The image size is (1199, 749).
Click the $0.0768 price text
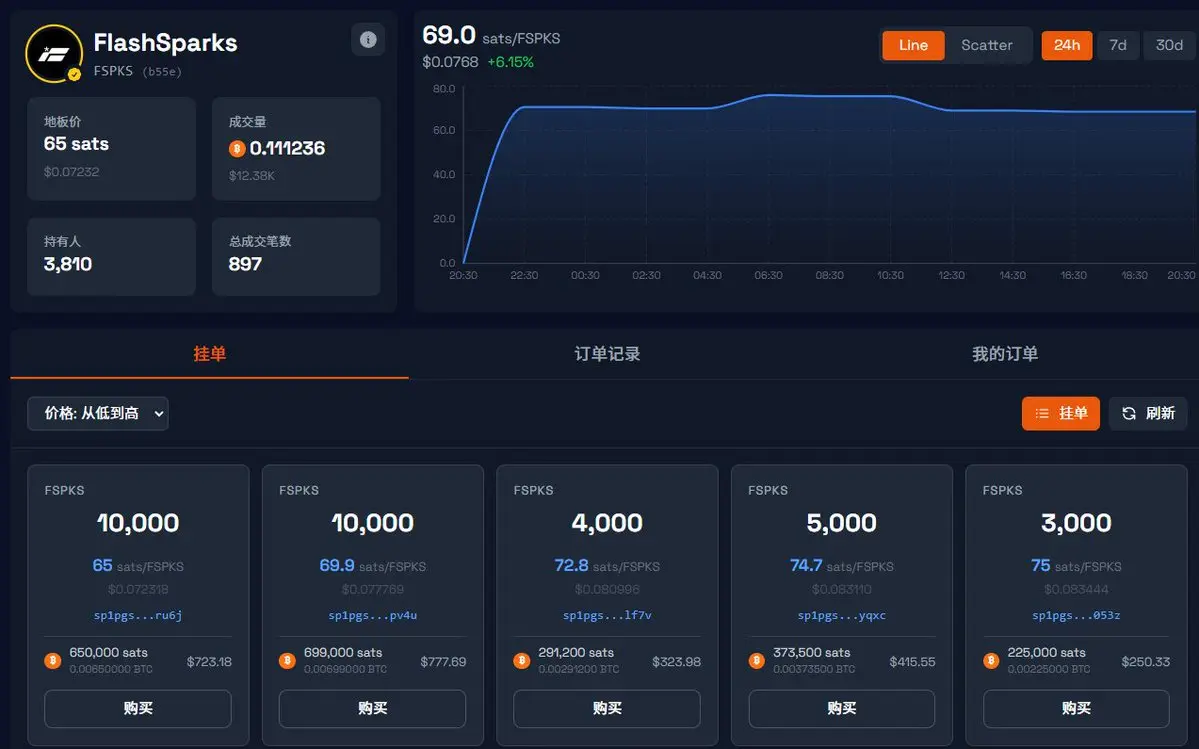pyautogui.click(x=450, y=62)
